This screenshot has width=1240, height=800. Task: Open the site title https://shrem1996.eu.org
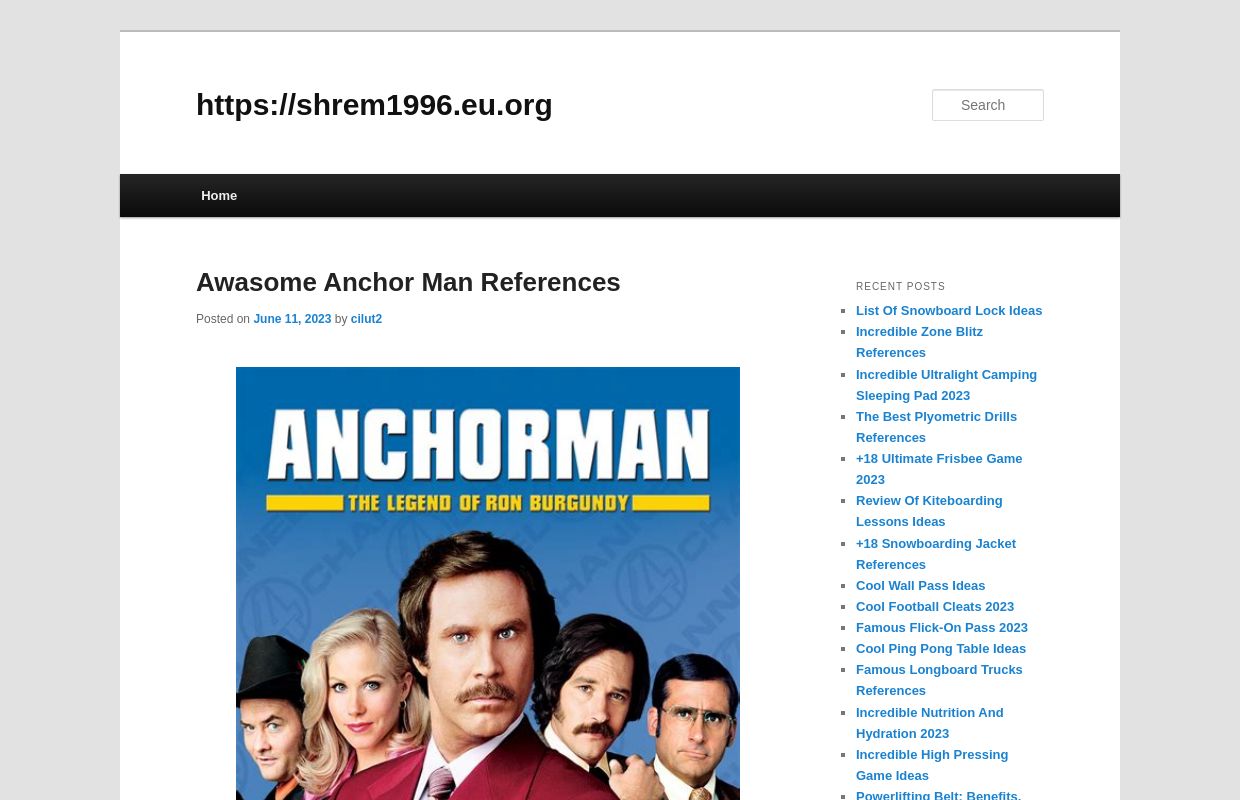point(374,105)
